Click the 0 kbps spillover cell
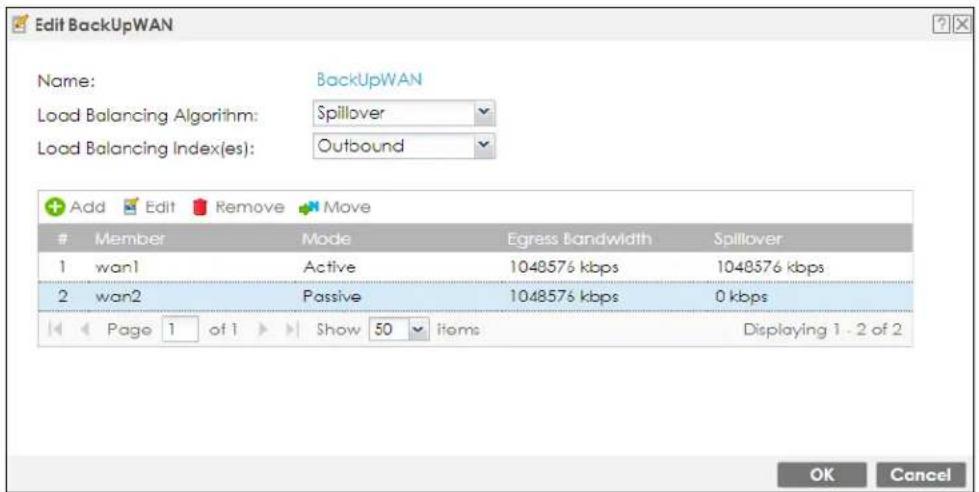Viewport: 979px width, 492px height. (741, 296)
